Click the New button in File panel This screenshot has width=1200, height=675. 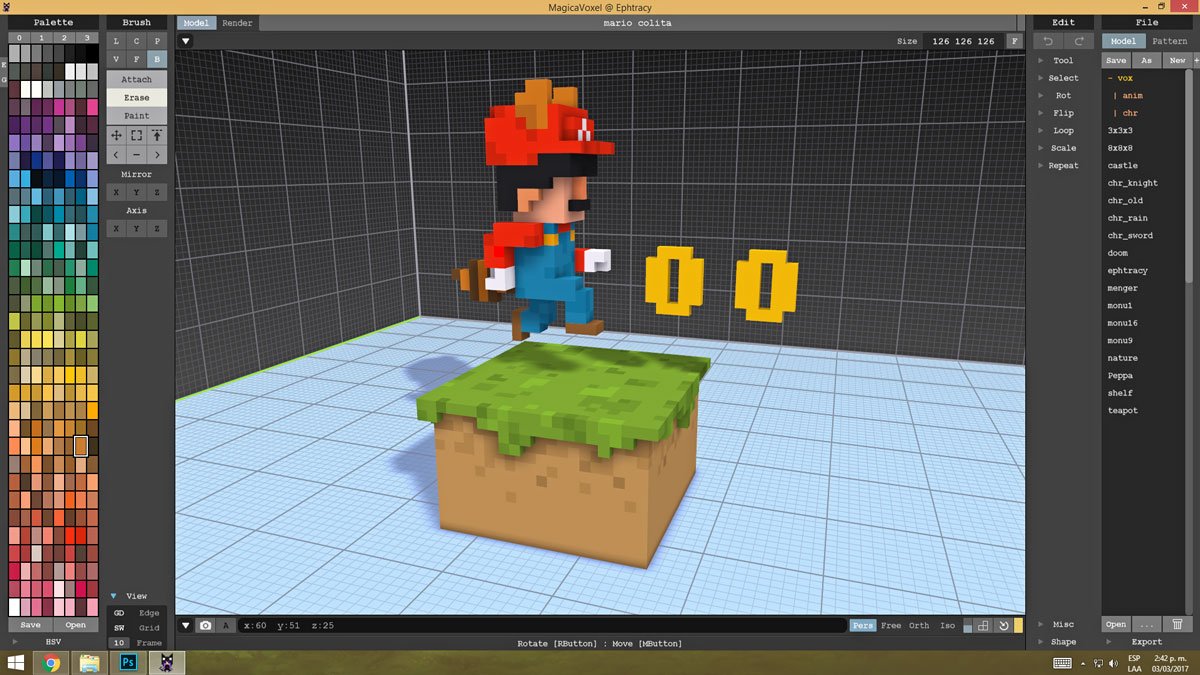click(x=1177, y=60)
